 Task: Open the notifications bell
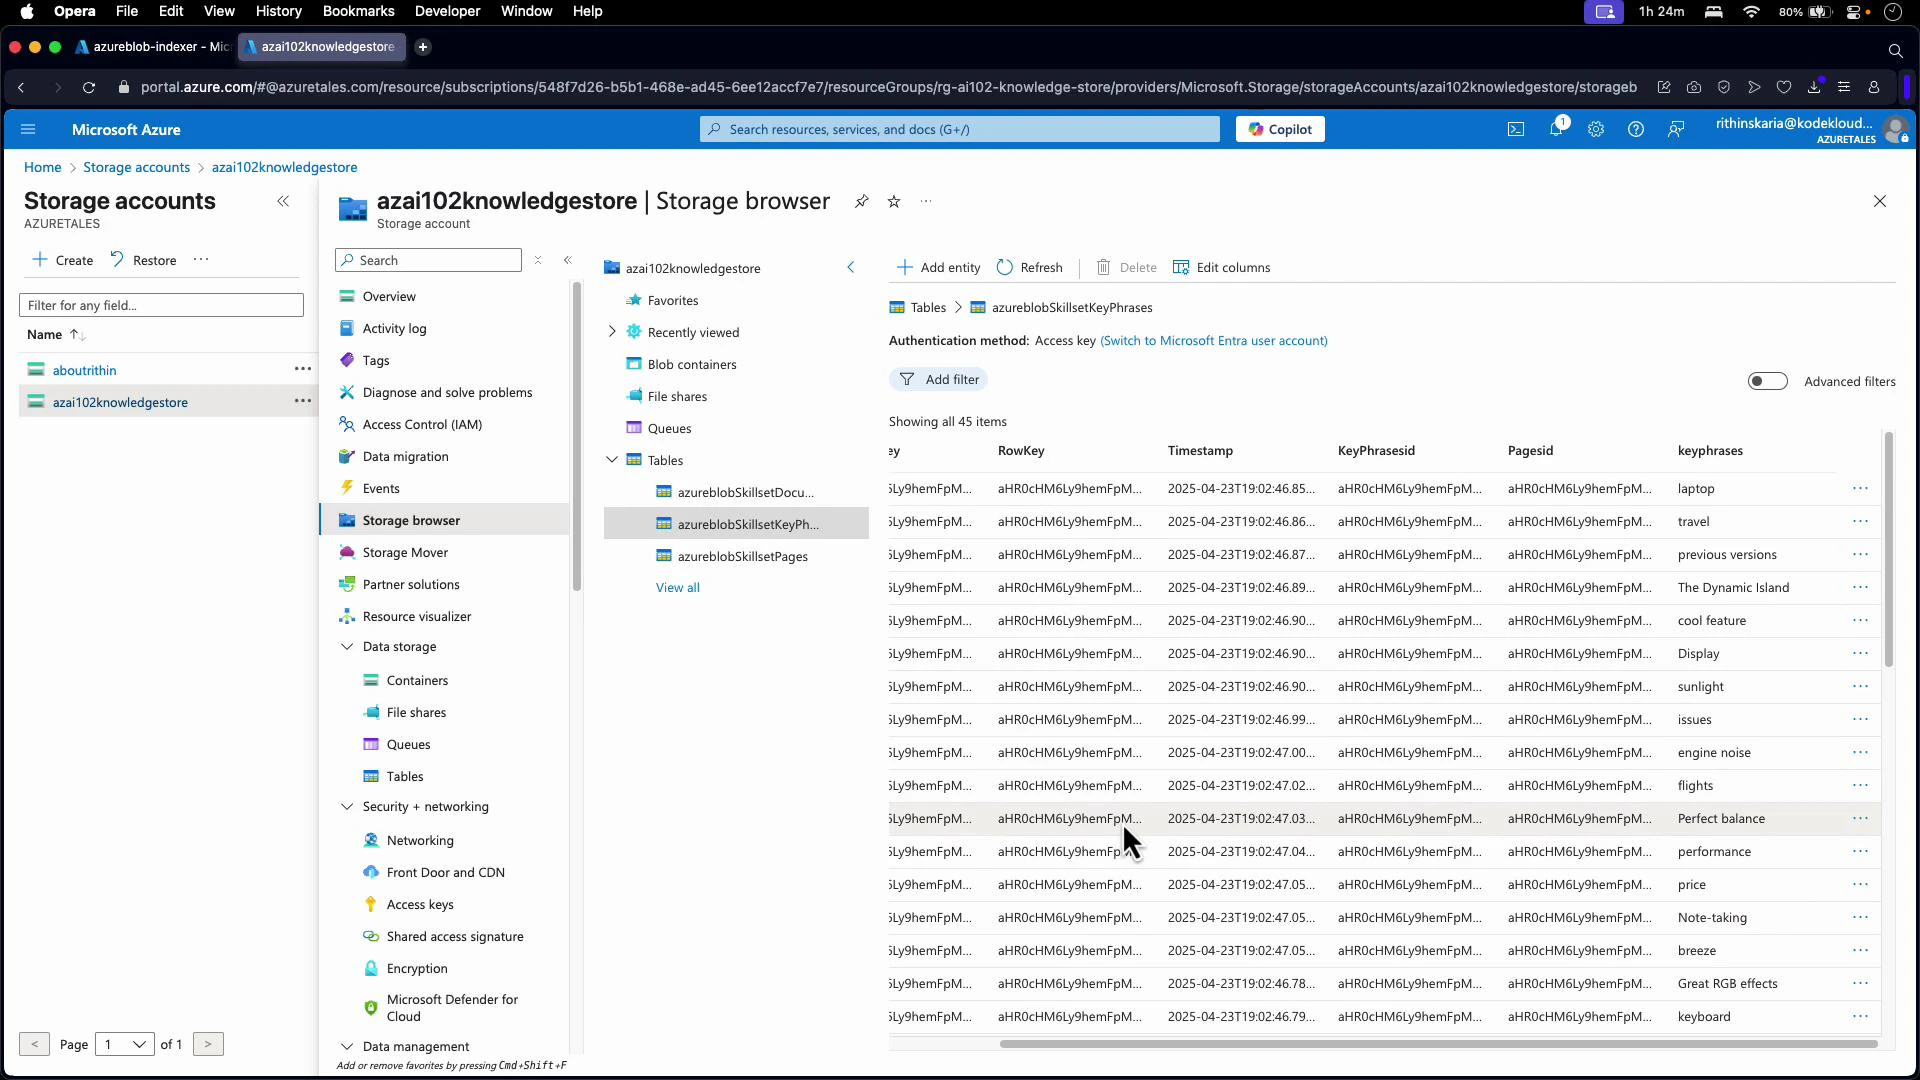pos(1557,129)
